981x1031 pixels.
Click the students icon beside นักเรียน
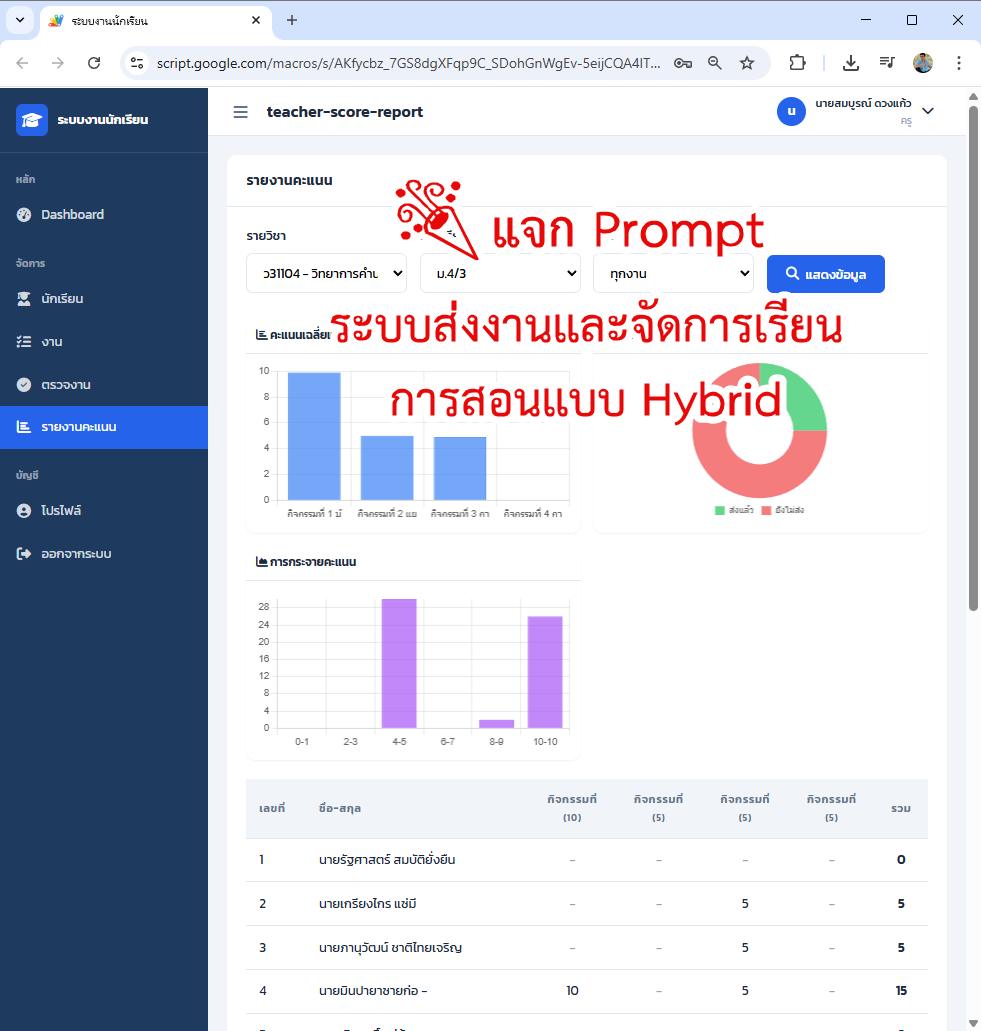(x=24, y=299)
